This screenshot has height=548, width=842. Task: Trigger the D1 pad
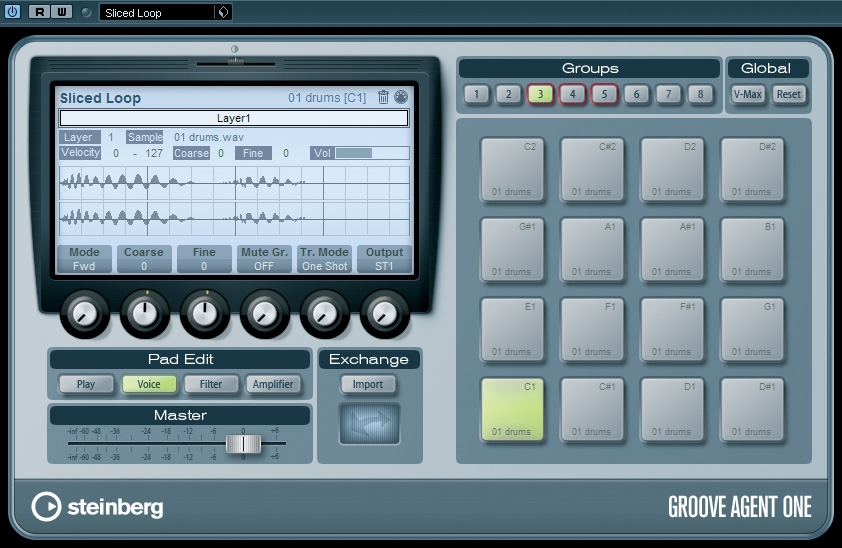click(672, 410)
